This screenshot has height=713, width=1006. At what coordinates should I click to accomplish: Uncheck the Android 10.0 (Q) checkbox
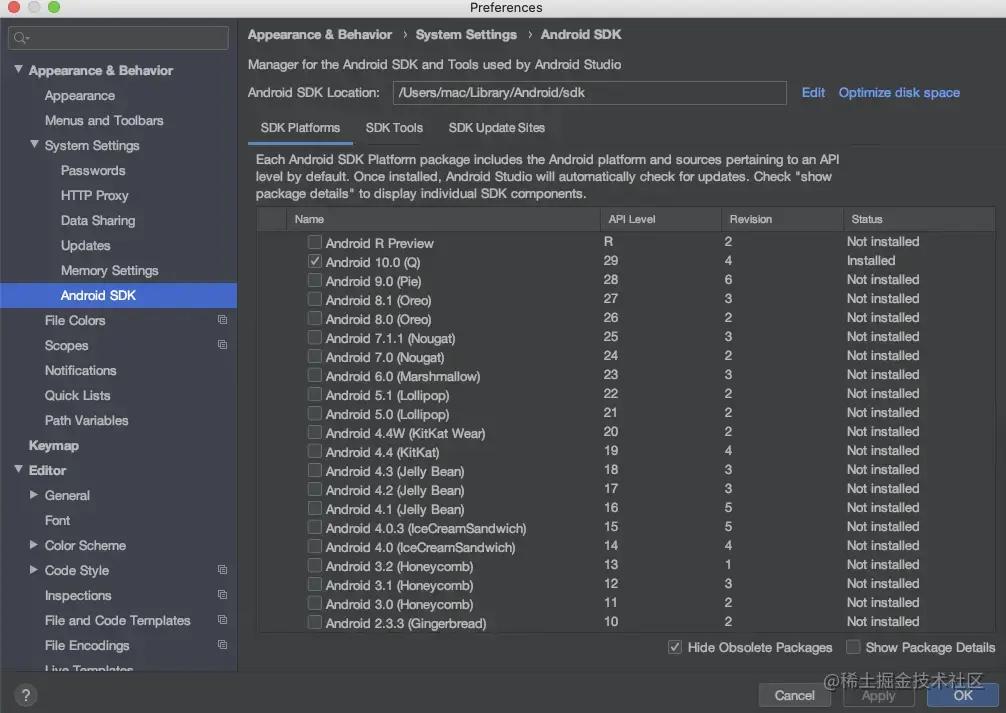click(314, 261)
